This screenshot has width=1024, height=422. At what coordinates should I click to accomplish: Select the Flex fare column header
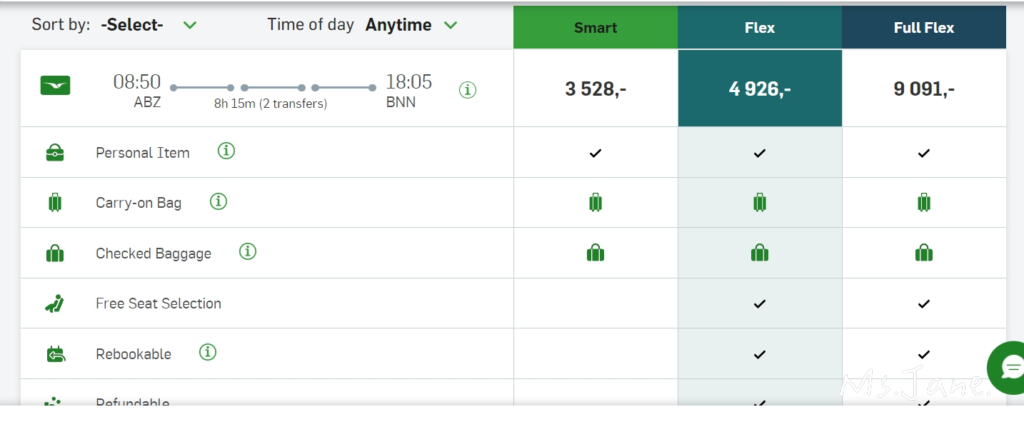pyautogui.click(x=759, y=28)
